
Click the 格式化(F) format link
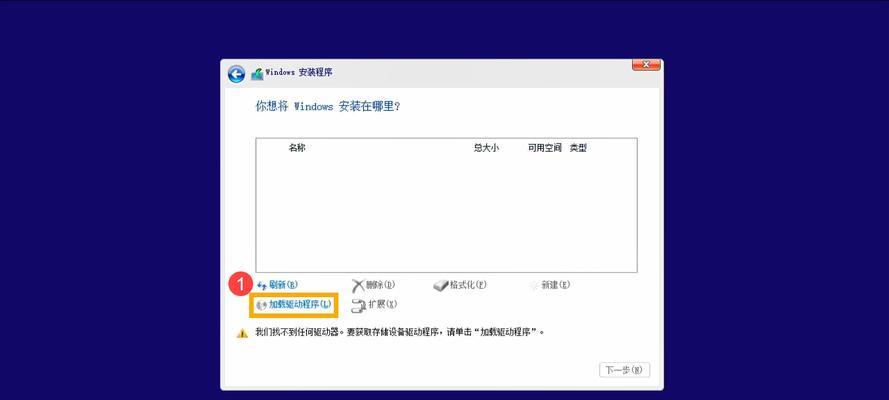click(468, 285)
